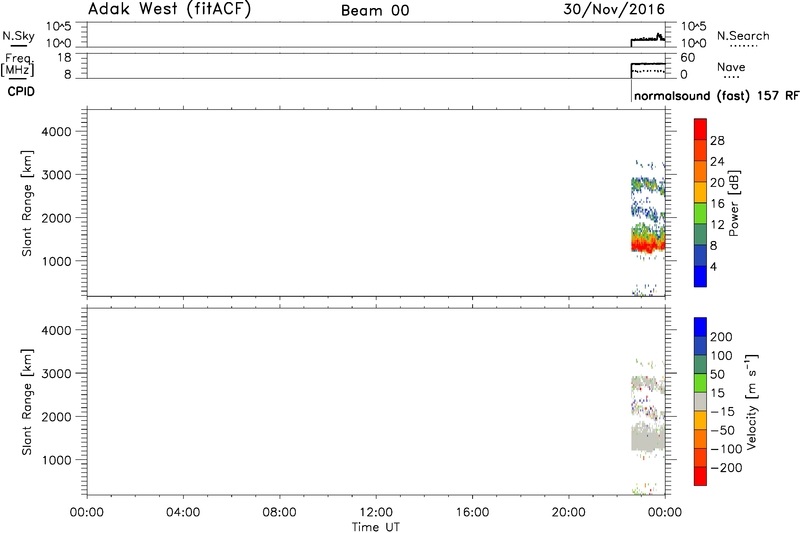This screenshot has height=533, width=800.
Task: Click the "Nave" legend label
Action: tap(731, 67)
